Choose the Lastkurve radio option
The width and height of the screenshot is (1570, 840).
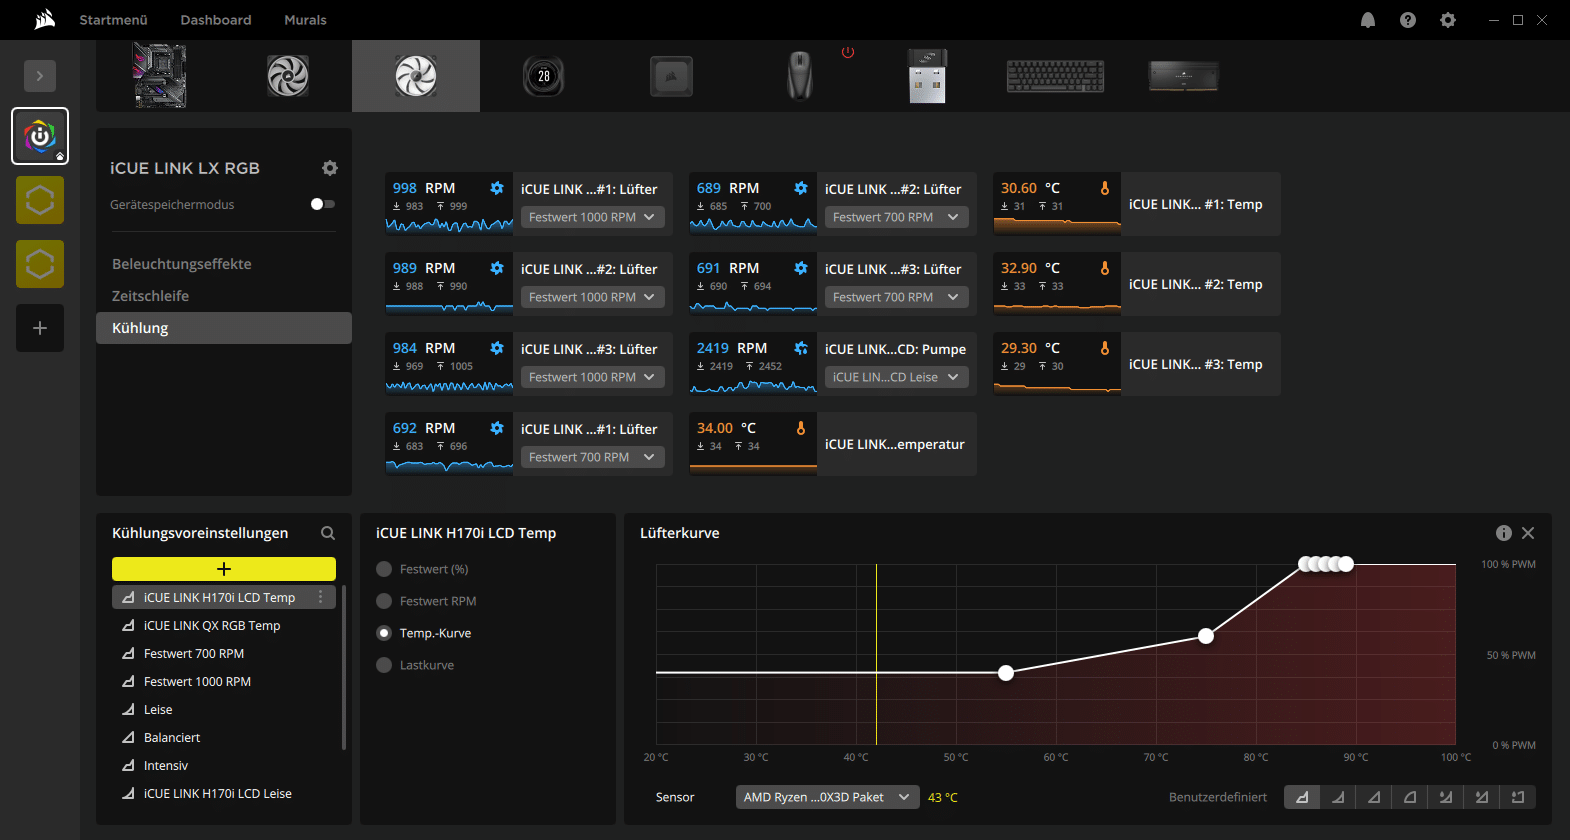(384, 665)
